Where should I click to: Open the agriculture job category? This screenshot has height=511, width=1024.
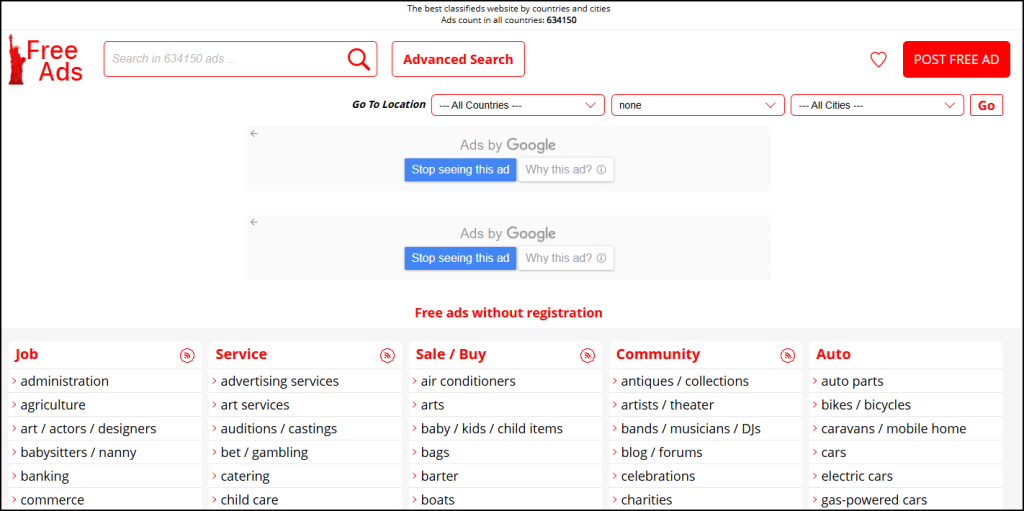[53, 405]
